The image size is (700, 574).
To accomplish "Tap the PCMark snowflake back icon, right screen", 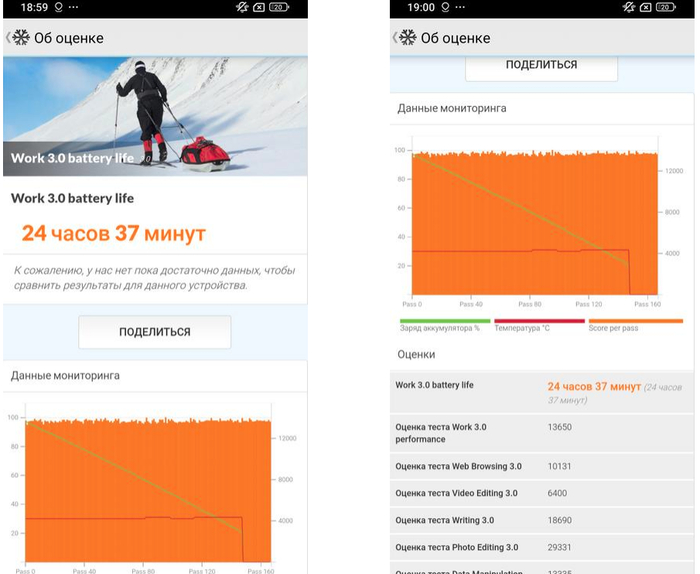I will pos(407,38).
